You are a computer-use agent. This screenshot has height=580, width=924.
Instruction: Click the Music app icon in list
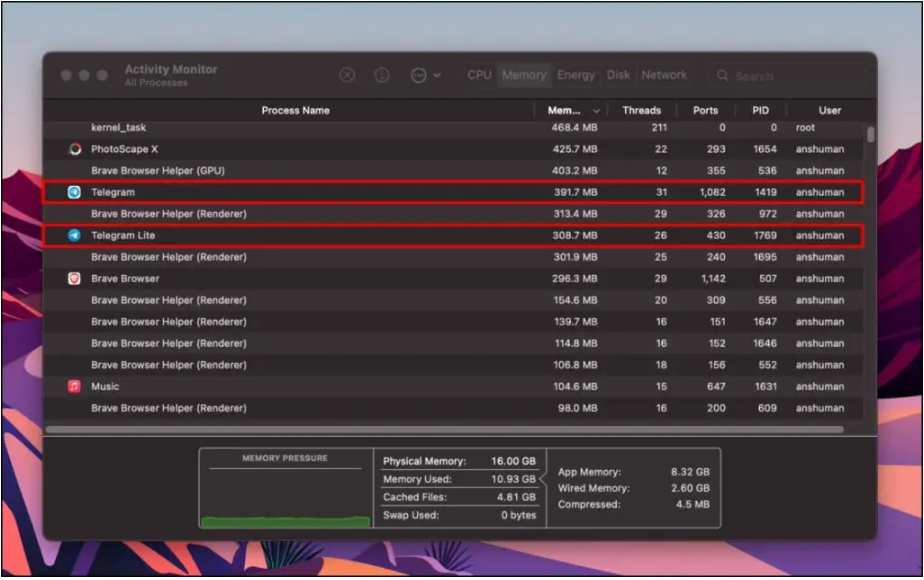click(74, 387)
